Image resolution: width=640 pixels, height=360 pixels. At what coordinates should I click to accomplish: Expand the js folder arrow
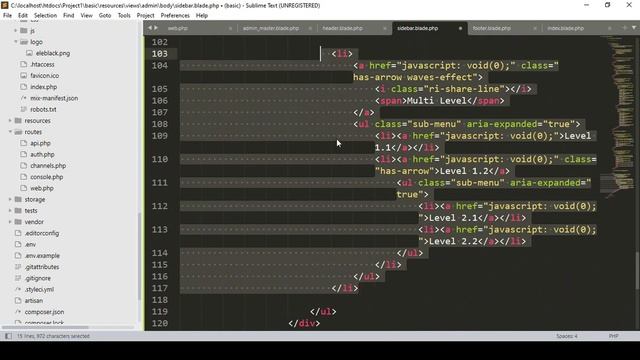[16, 31]
